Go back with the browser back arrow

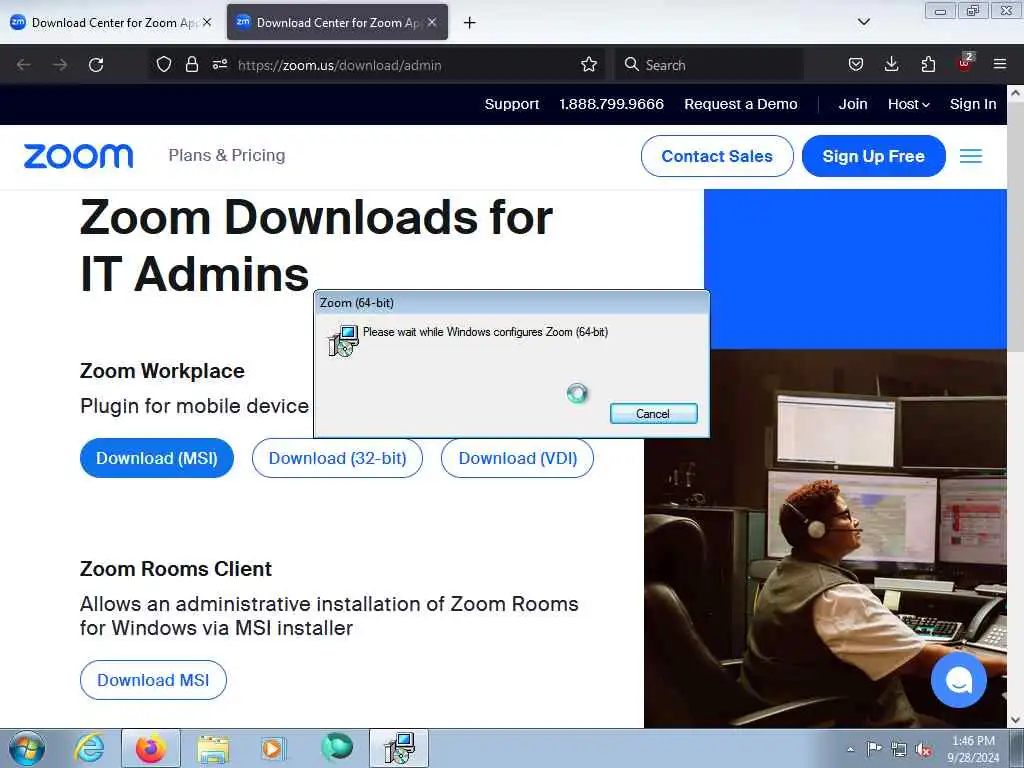(x=24, y=65)
